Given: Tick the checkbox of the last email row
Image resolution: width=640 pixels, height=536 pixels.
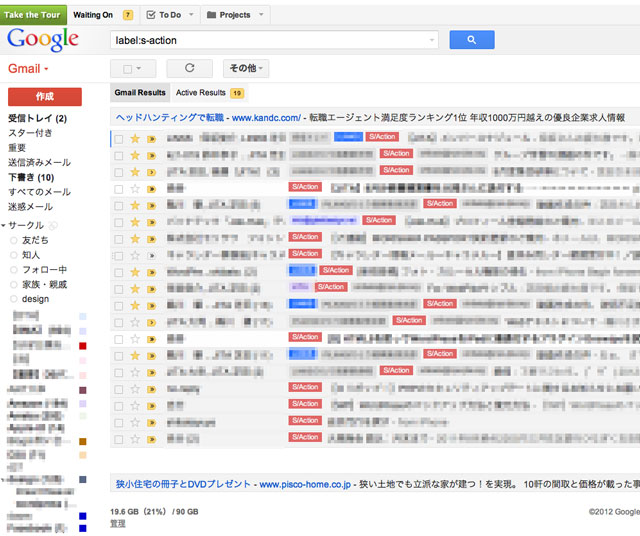Looking at the screenshot, I should pos(119,440).
